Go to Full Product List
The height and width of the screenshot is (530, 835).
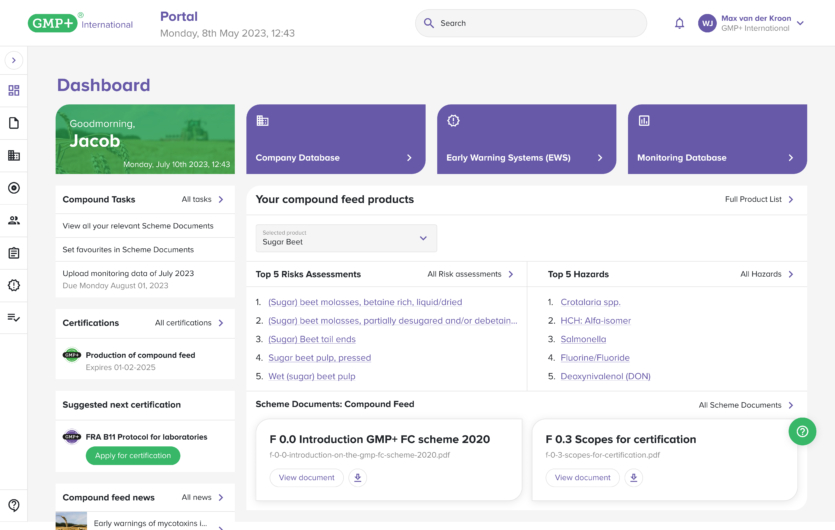(x=759, y=199)
